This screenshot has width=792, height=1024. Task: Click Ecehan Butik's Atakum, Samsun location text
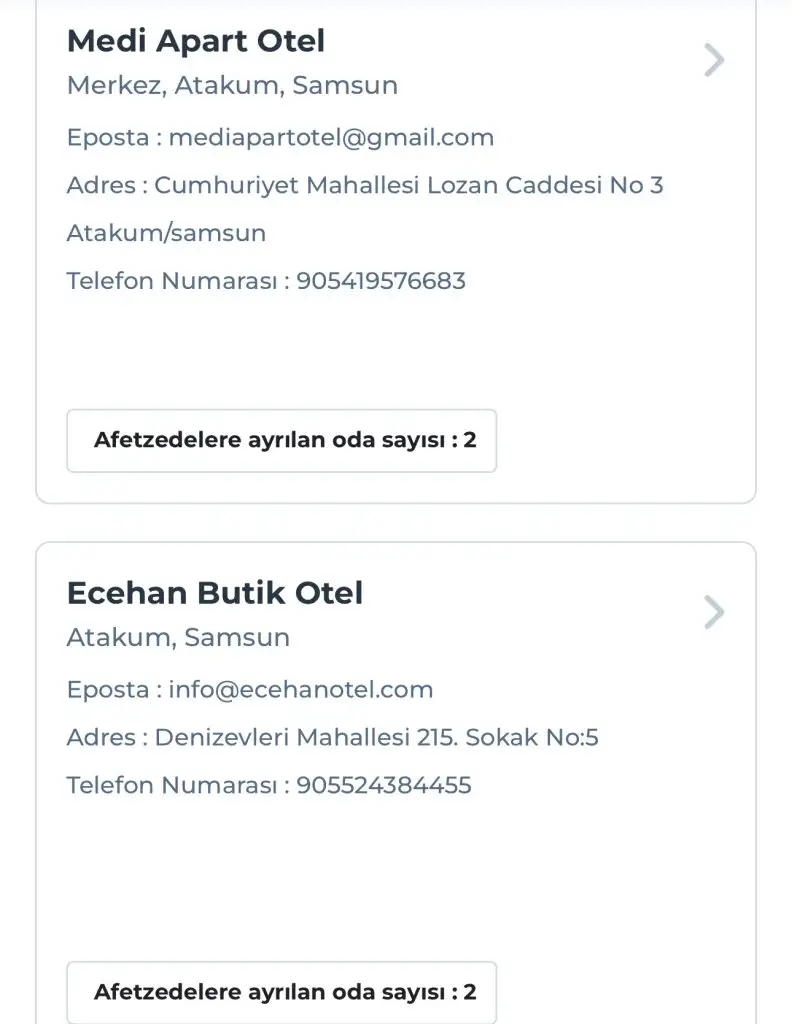(x=178, y=637)
